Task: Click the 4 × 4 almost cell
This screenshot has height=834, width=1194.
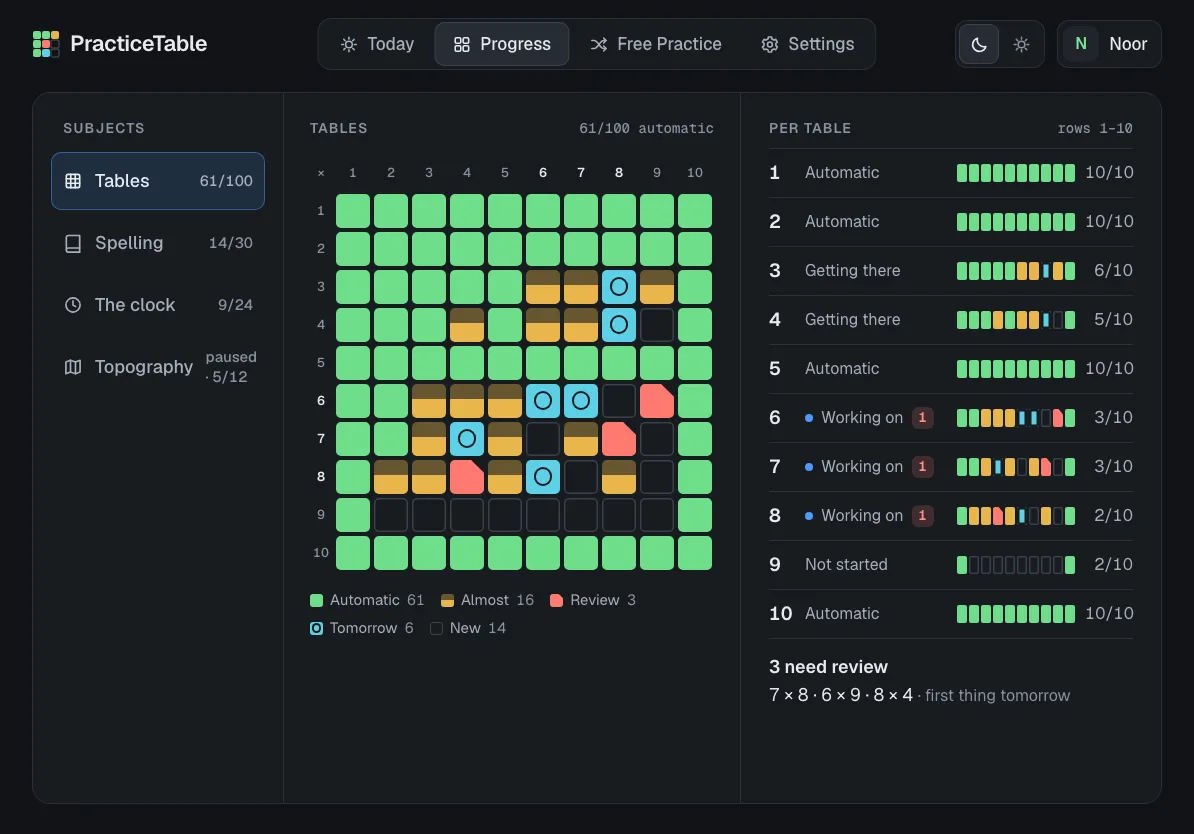Action: point(467,324)
